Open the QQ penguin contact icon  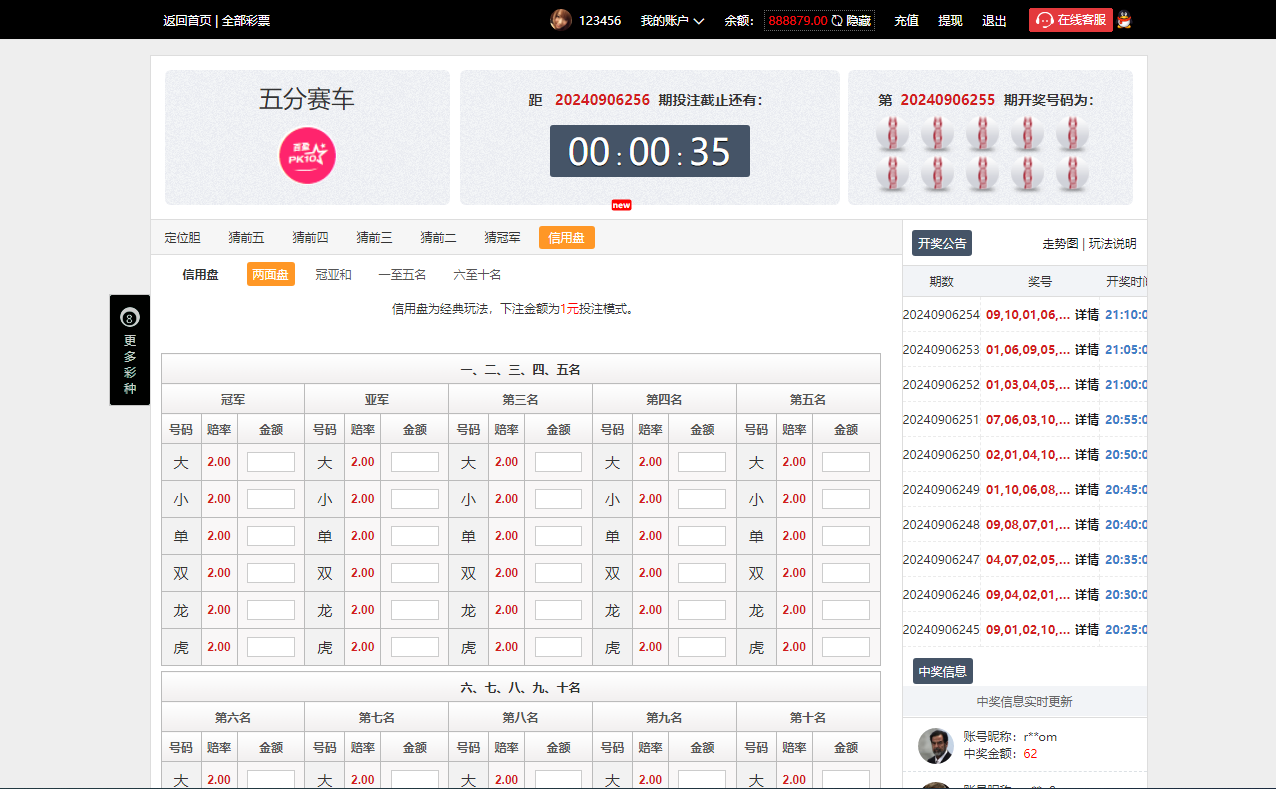pos(1124,20)
